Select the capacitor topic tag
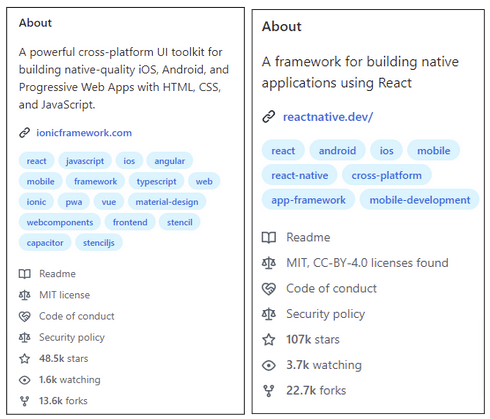This screenshot has height=419, width=490. click(x=45, y=243)
